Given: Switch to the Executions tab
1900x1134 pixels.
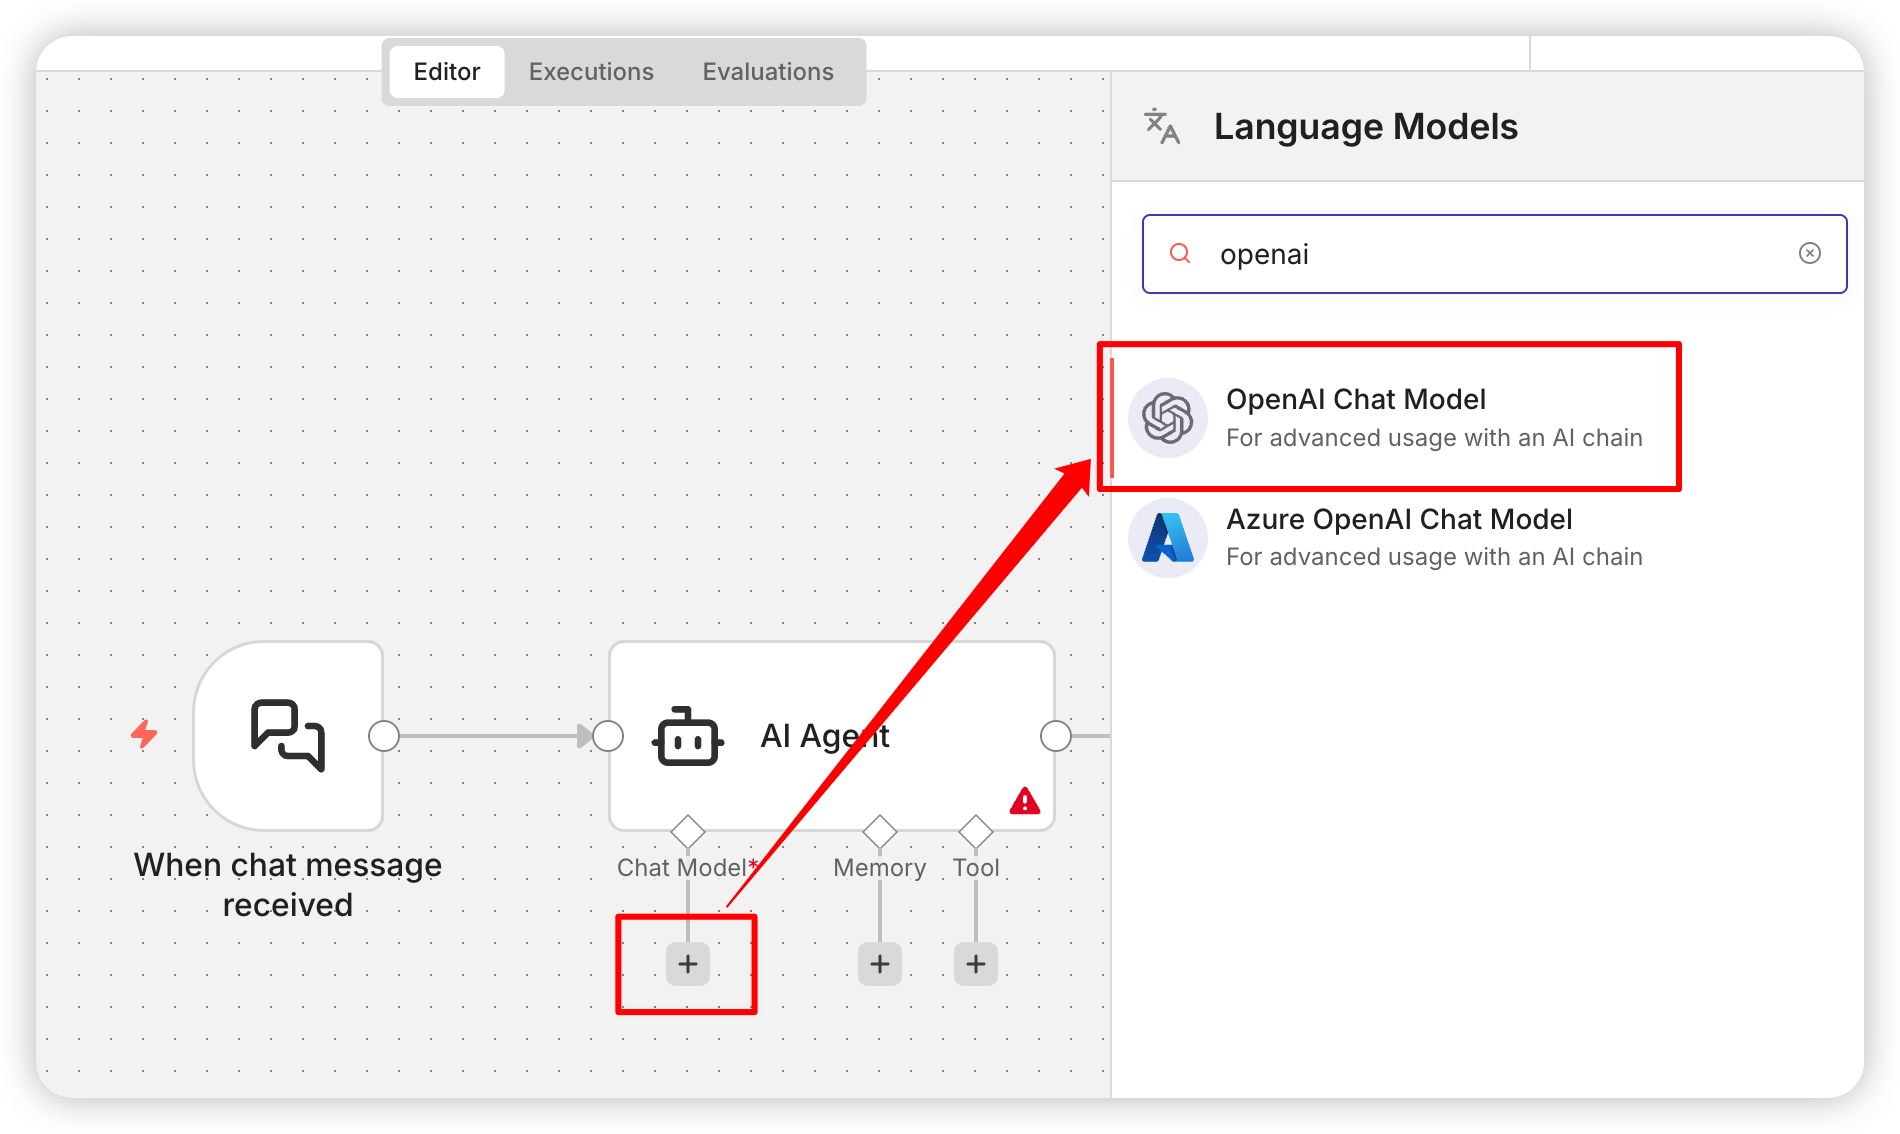Looking at the screenshot, I should tap(591, 72).
